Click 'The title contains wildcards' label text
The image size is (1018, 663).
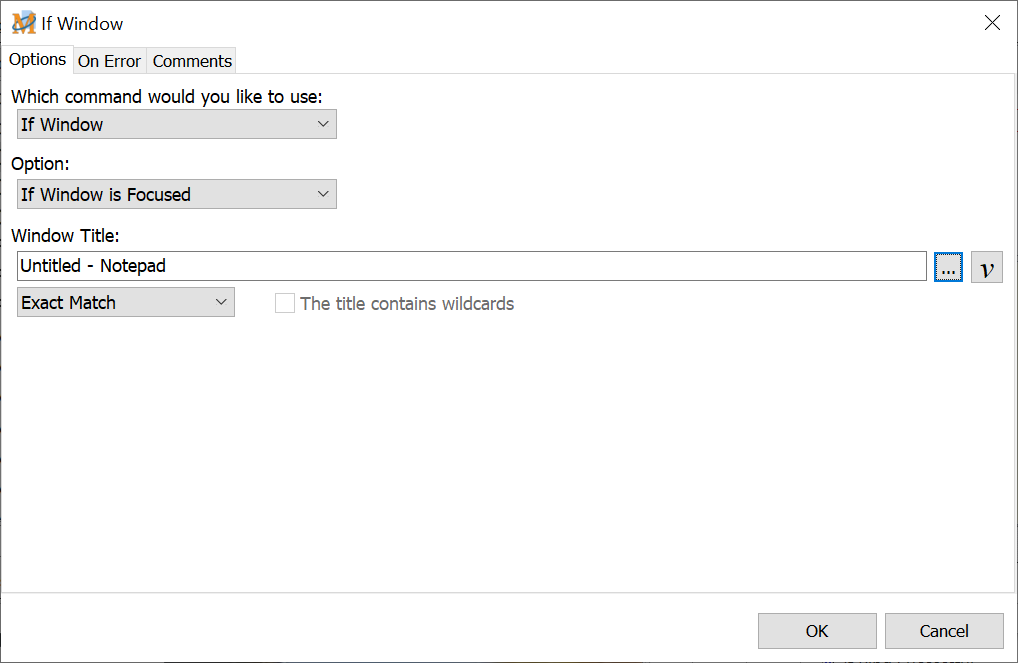(407, 303)
